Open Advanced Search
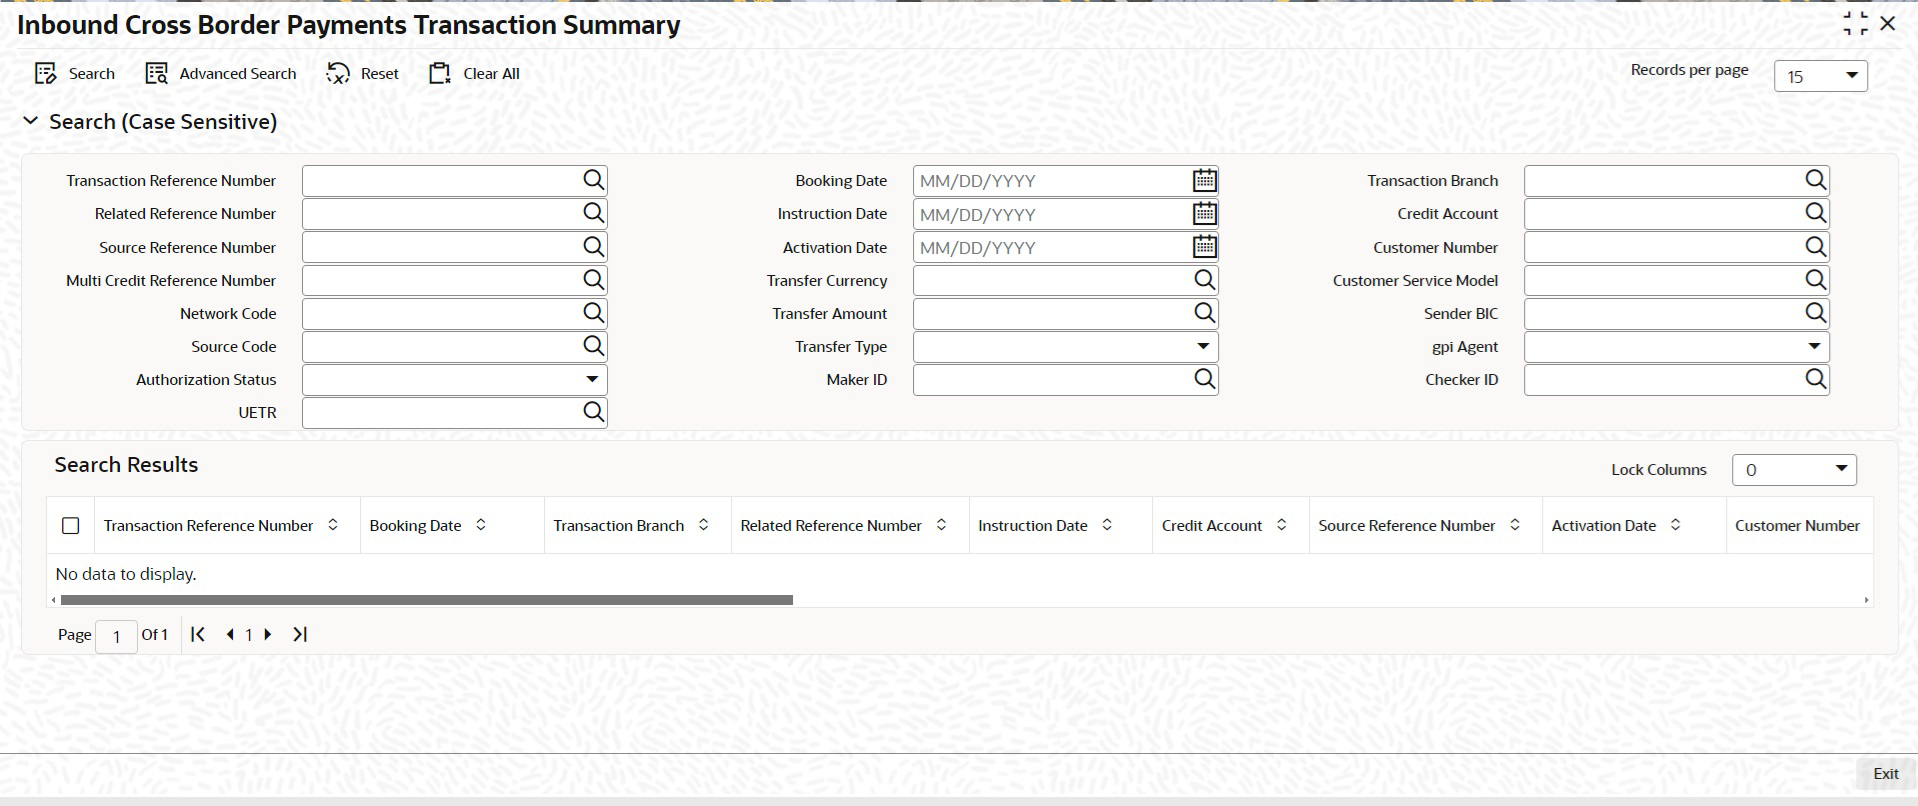The width and height of the screenshot is (1918, 806). pos(221,74)
